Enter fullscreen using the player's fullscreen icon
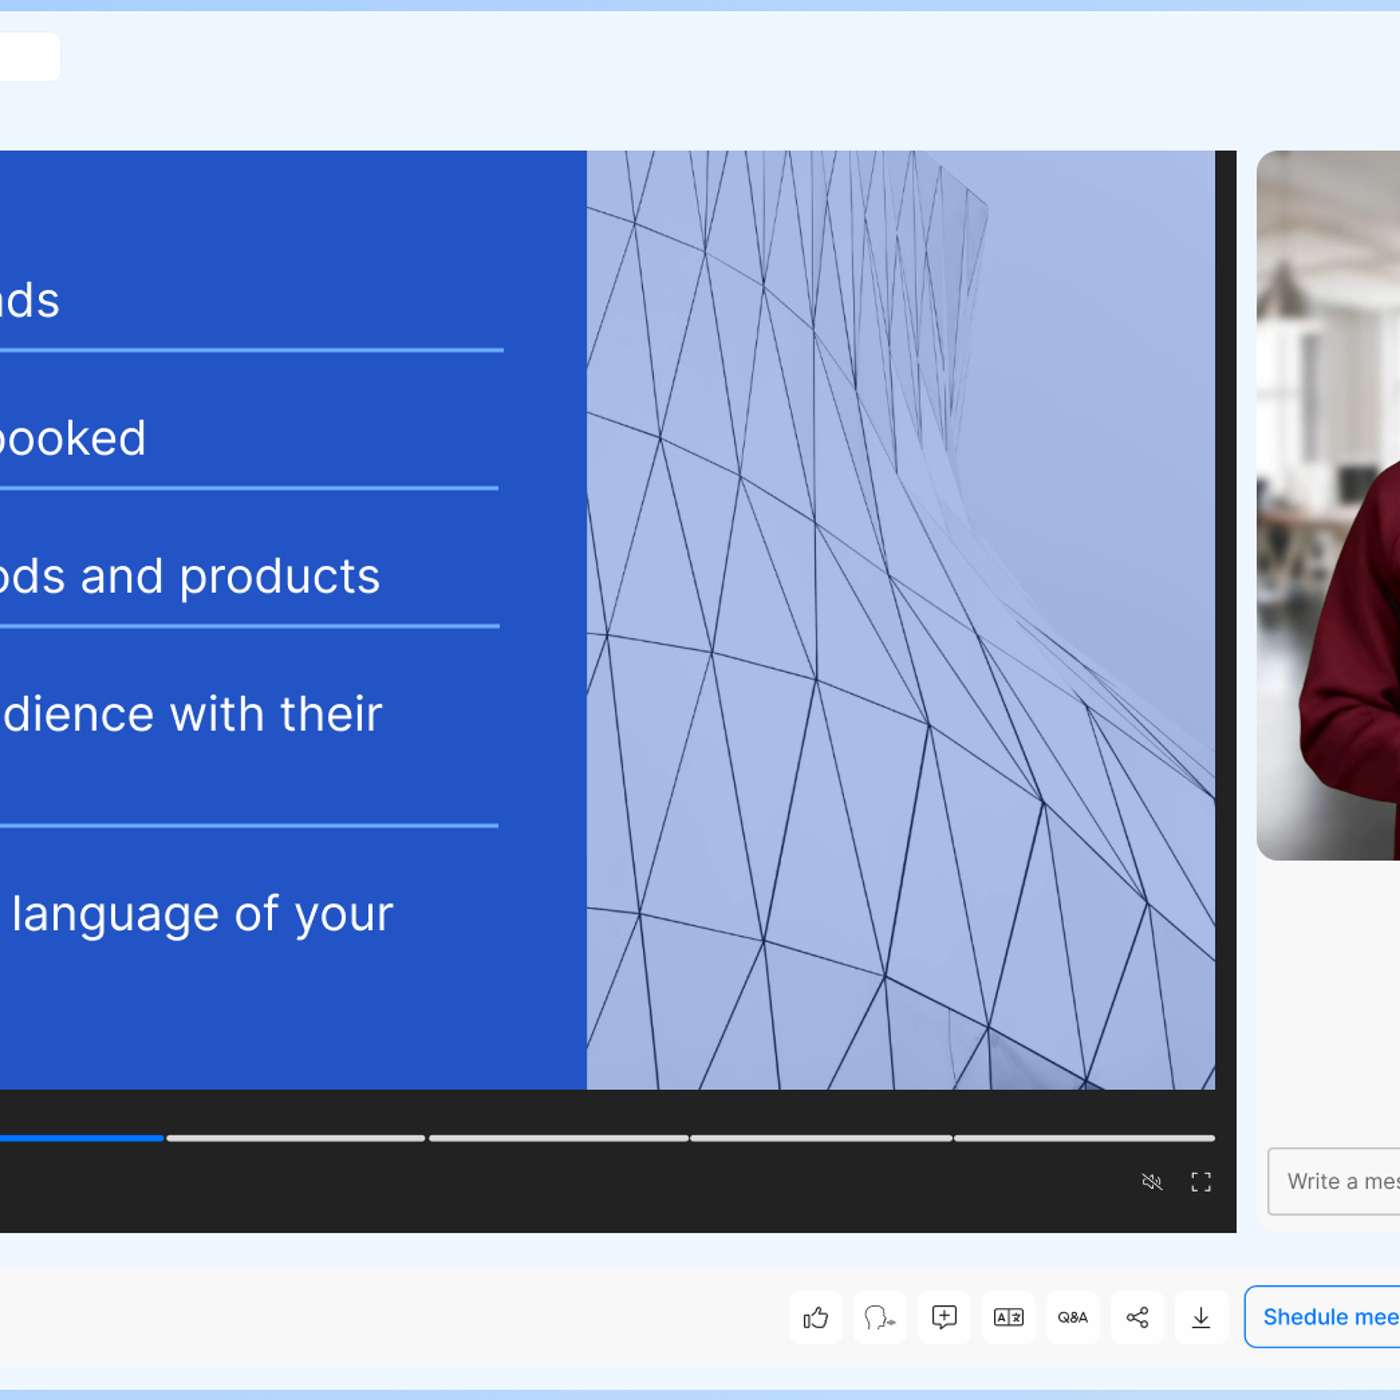The image size is (1400, 1400). (1201, 1182)
